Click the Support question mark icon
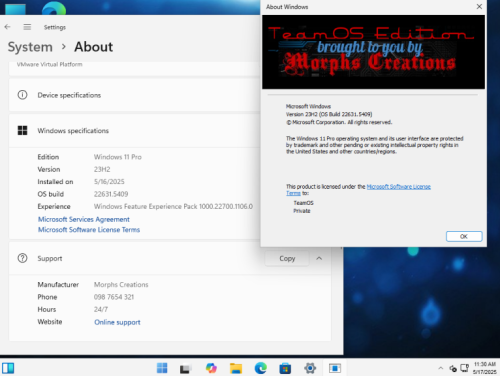500x376 pixels. tap(22, 258)
